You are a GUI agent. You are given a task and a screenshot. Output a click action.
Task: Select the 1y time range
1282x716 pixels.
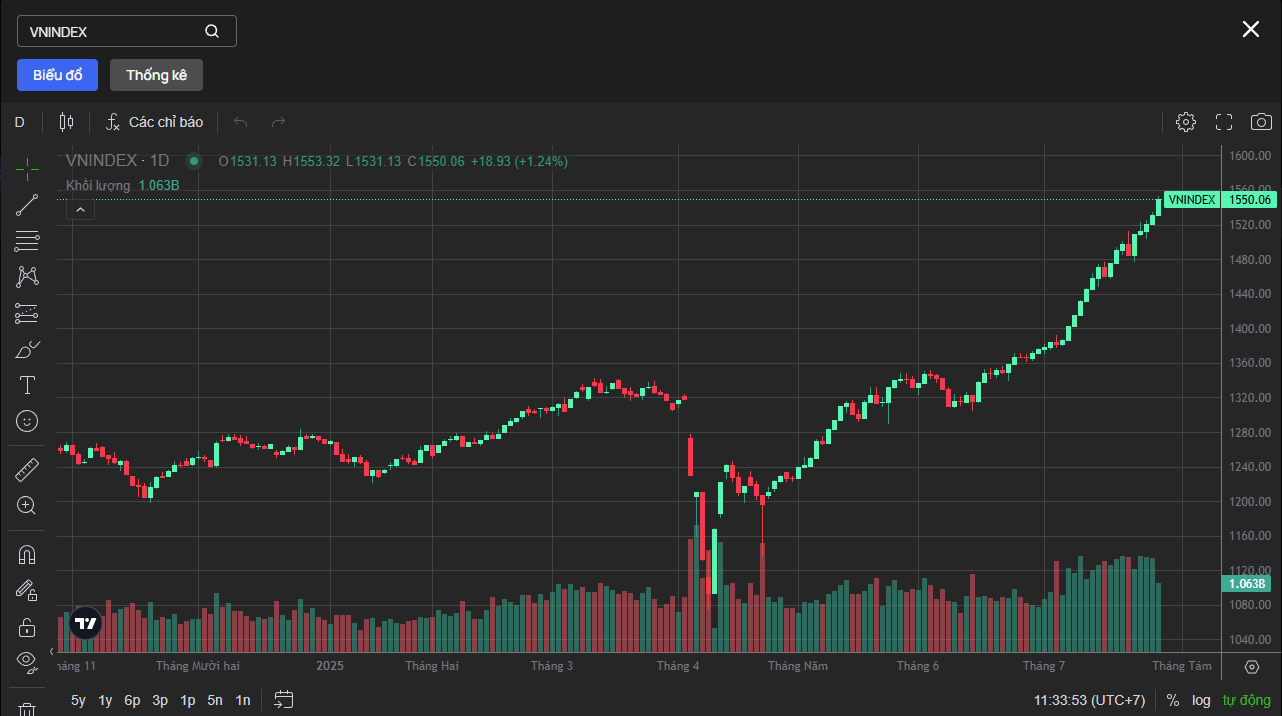(x=105, y=700)
